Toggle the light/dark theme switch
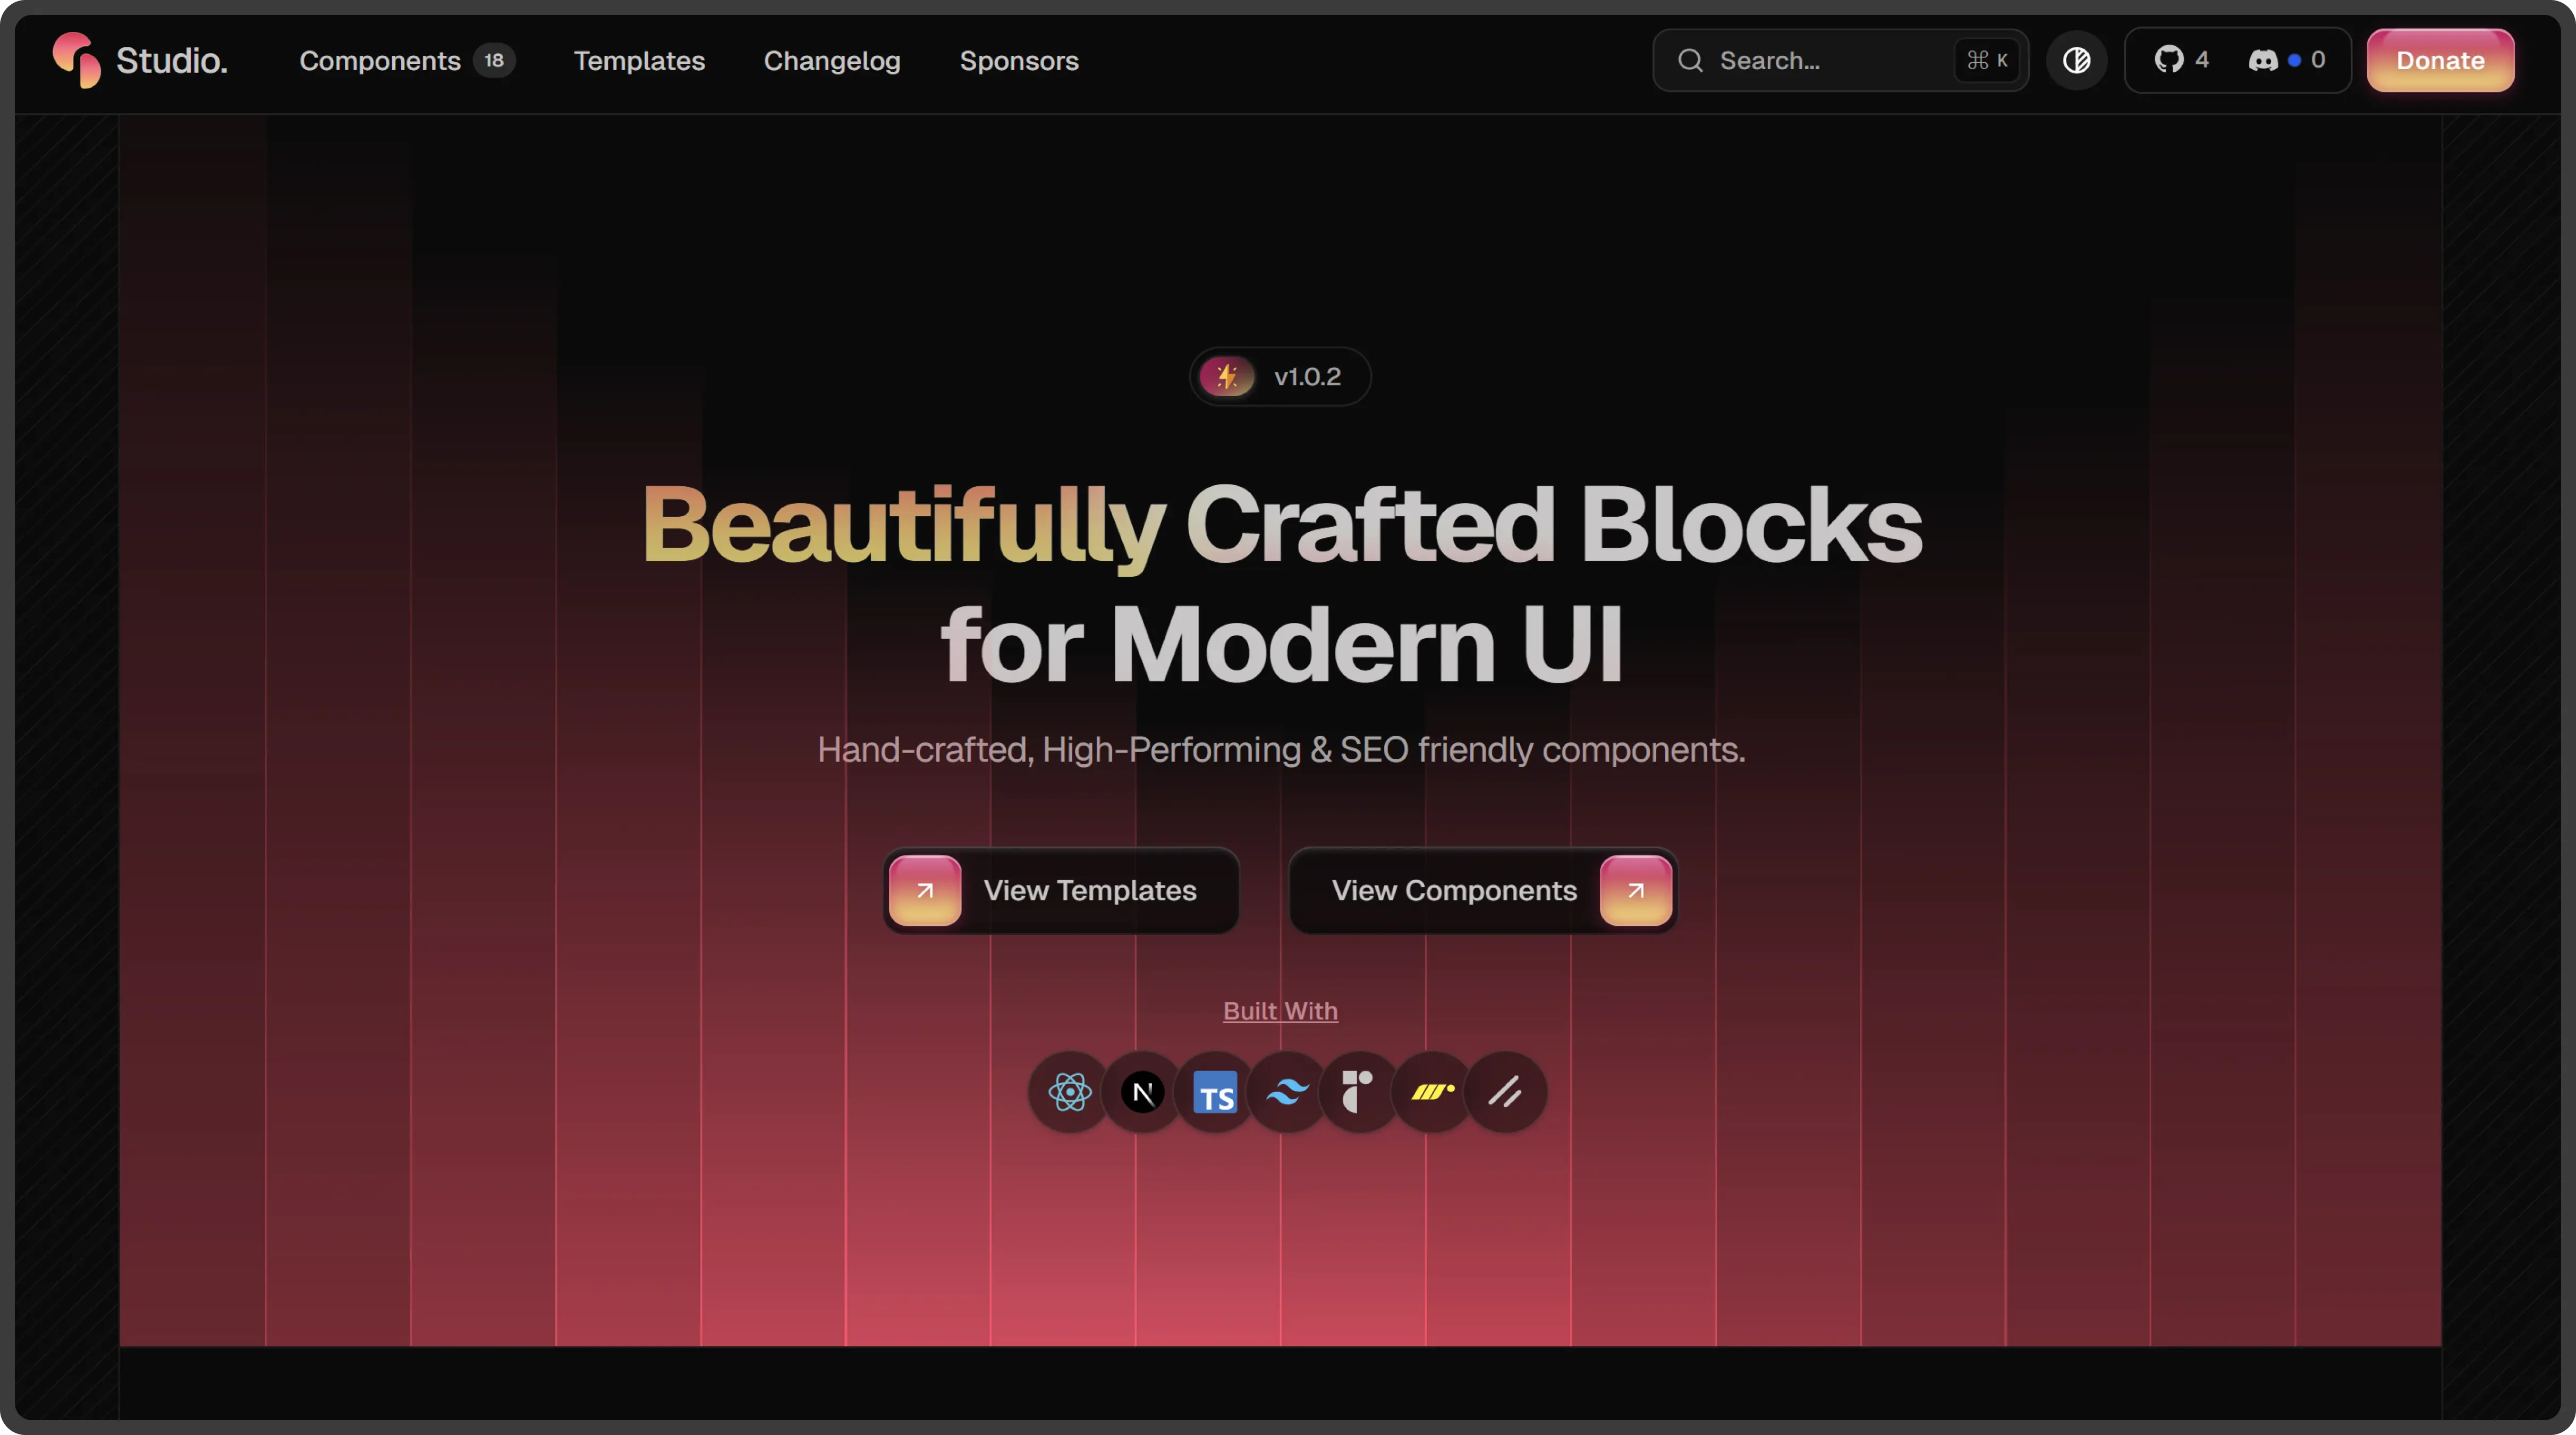The height and width of the screenshot is (1435, 2576). [x=2077, y=60]
